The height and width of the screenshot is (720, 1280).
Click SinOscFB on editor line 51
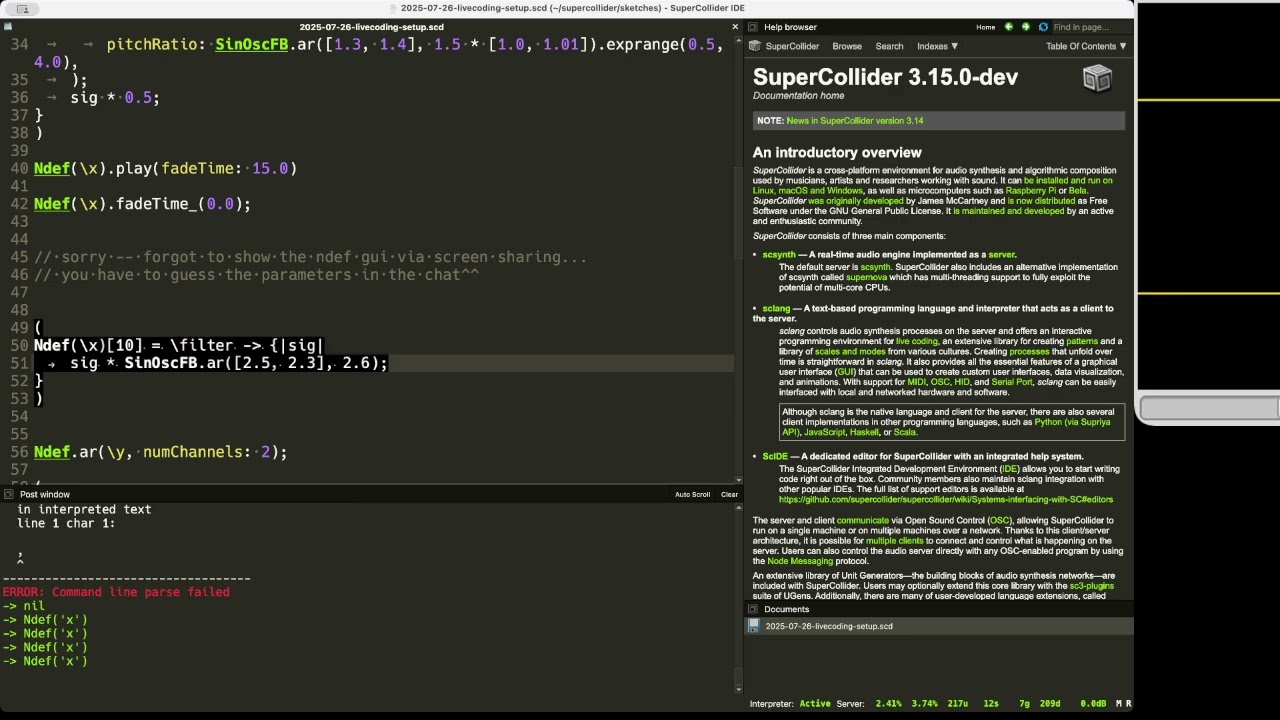(x=160, y=363)
